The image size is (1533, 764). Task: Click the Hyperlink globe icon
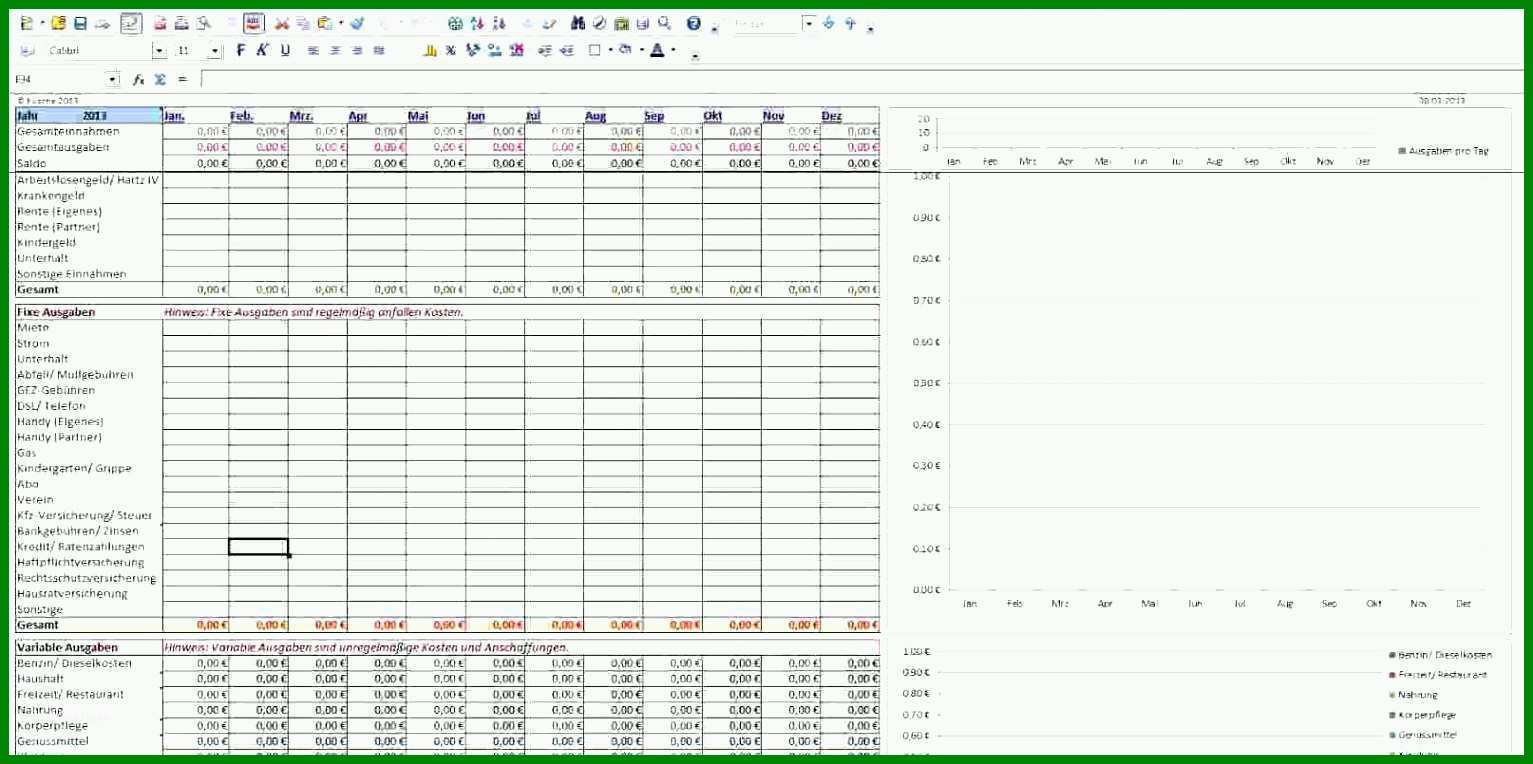[x=455, y=23]
